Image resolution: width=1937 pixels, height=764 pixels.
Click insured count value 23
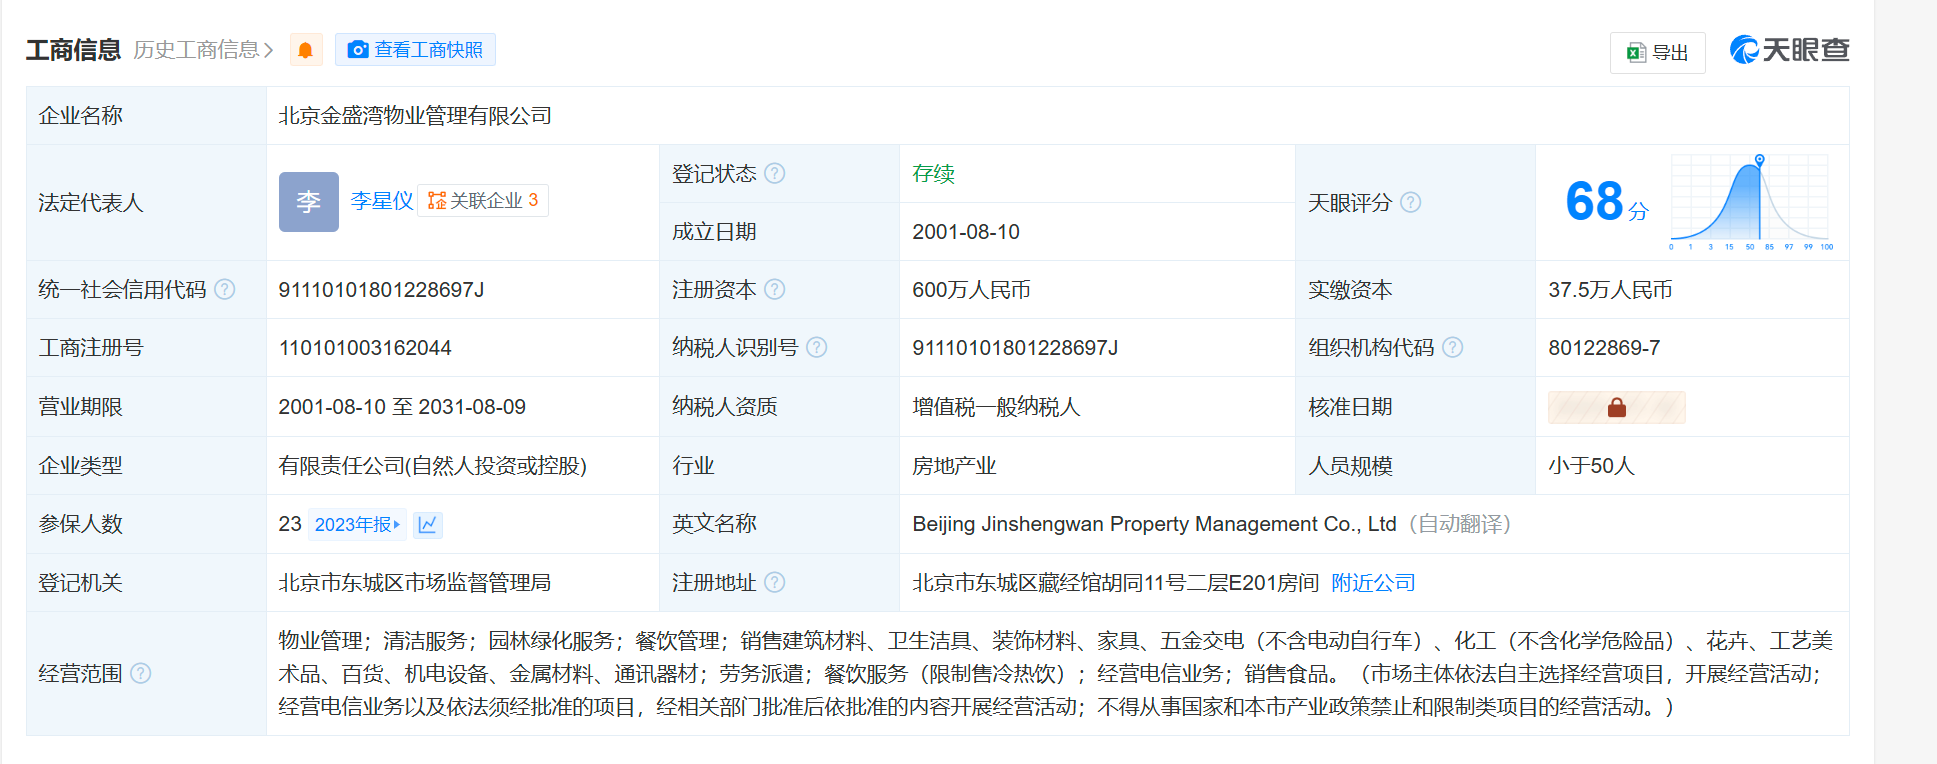tap(290, 524)
